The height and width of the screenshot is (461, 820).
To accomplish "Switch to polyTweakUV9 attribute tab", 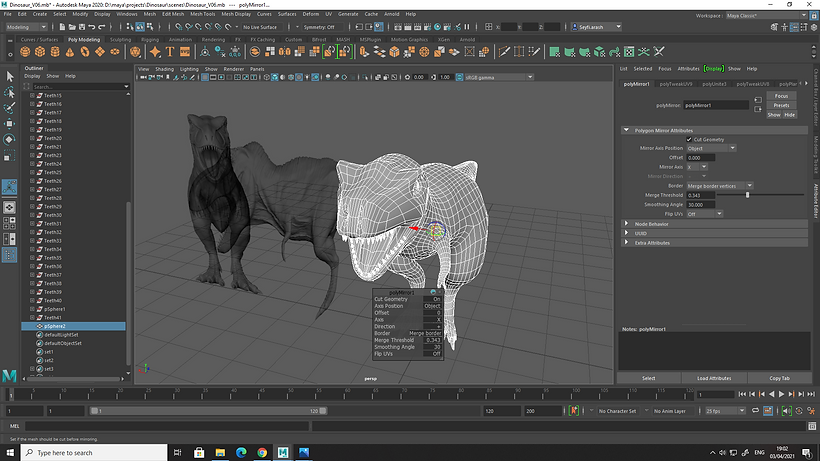I will pos(676,84).
